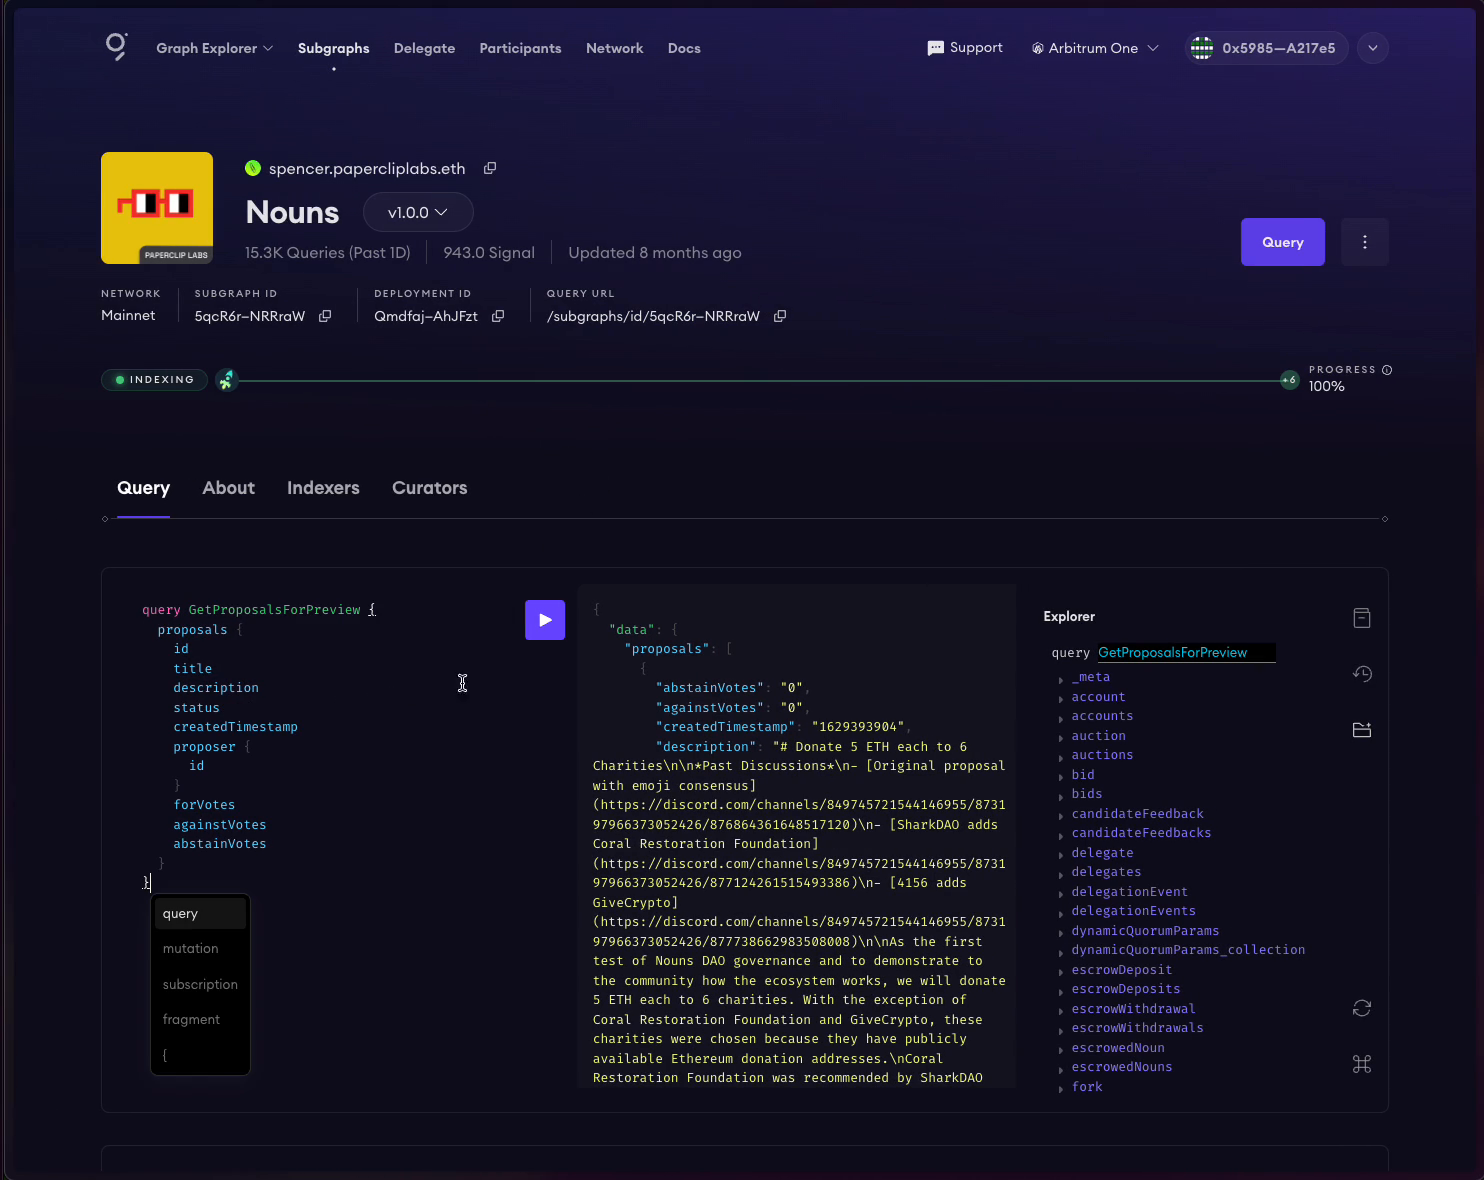
Task: Click the 'description' field in query editor
Action: click(216, 688)
